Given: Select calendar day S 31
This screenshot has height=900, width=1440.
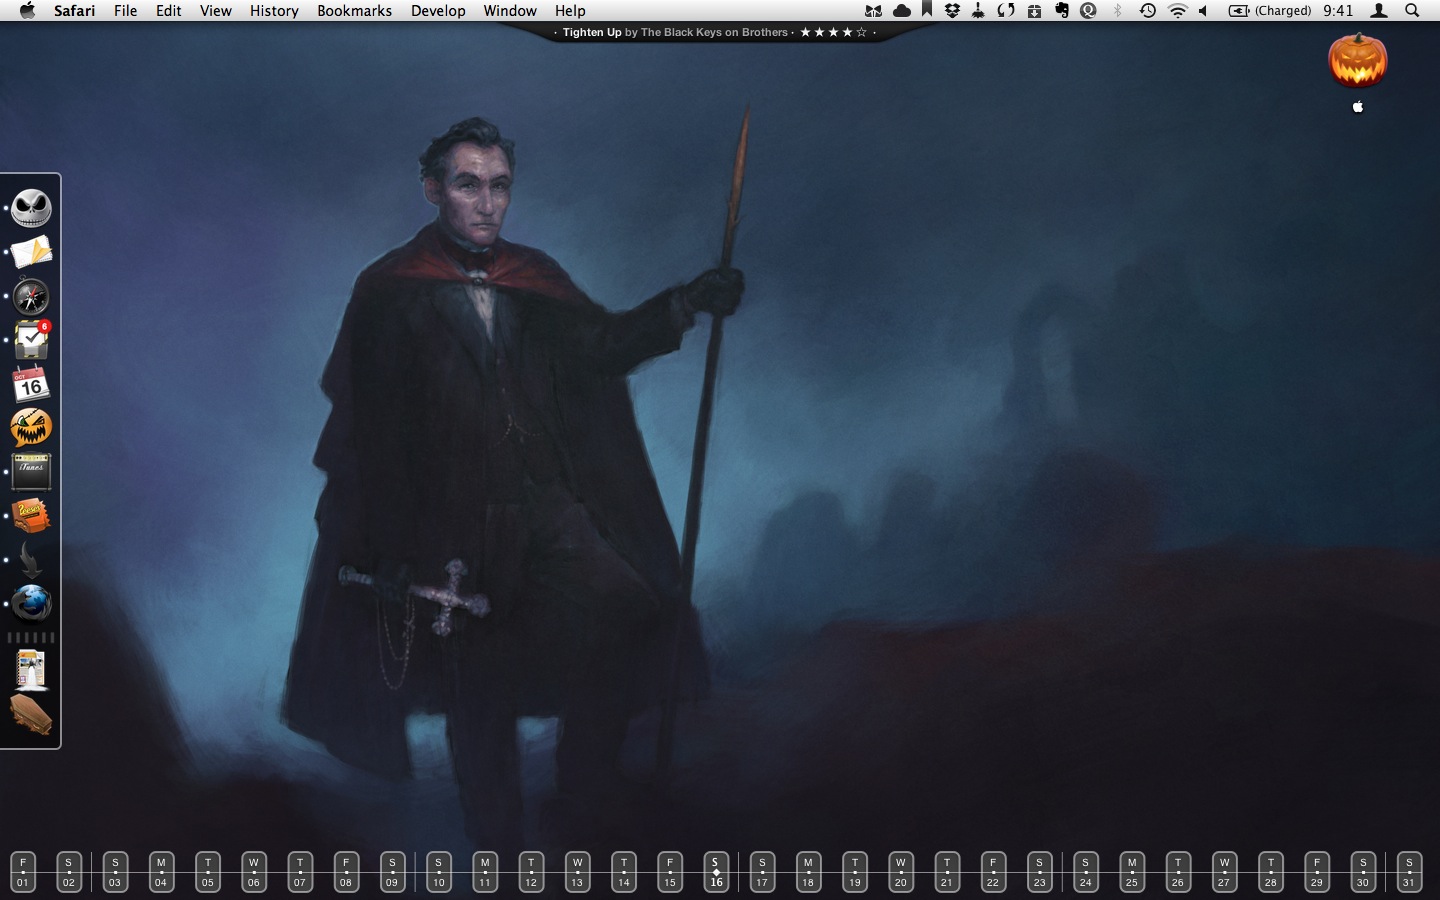Looking at the screenshot, I should point(1409,872).
